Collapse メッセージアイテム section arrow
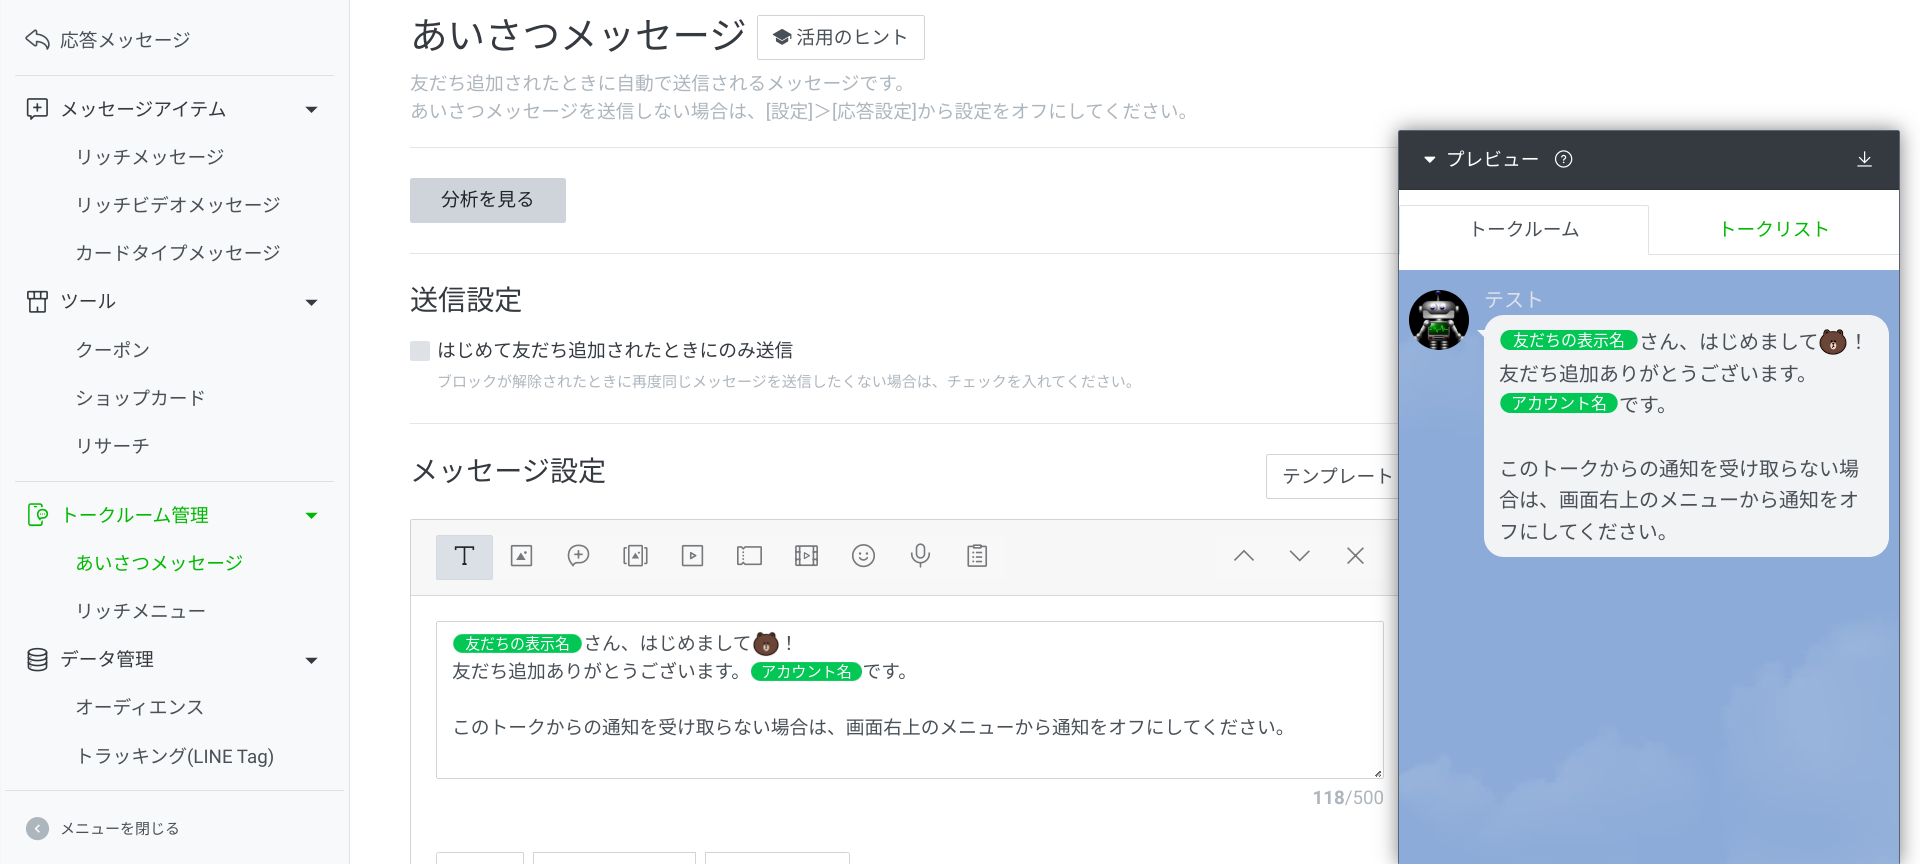1920x864 pixels. (311, 109)
